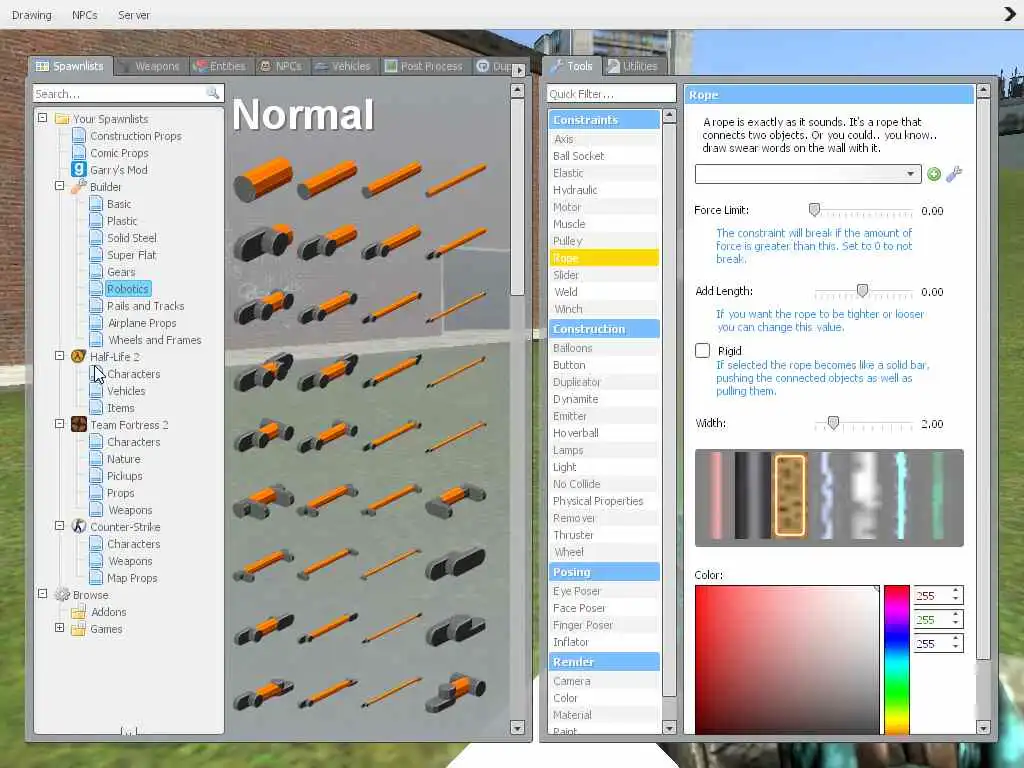Click the Team Fortress 2 icon
The height and width of the screenshot is (768, 1024).
(78, 424)
